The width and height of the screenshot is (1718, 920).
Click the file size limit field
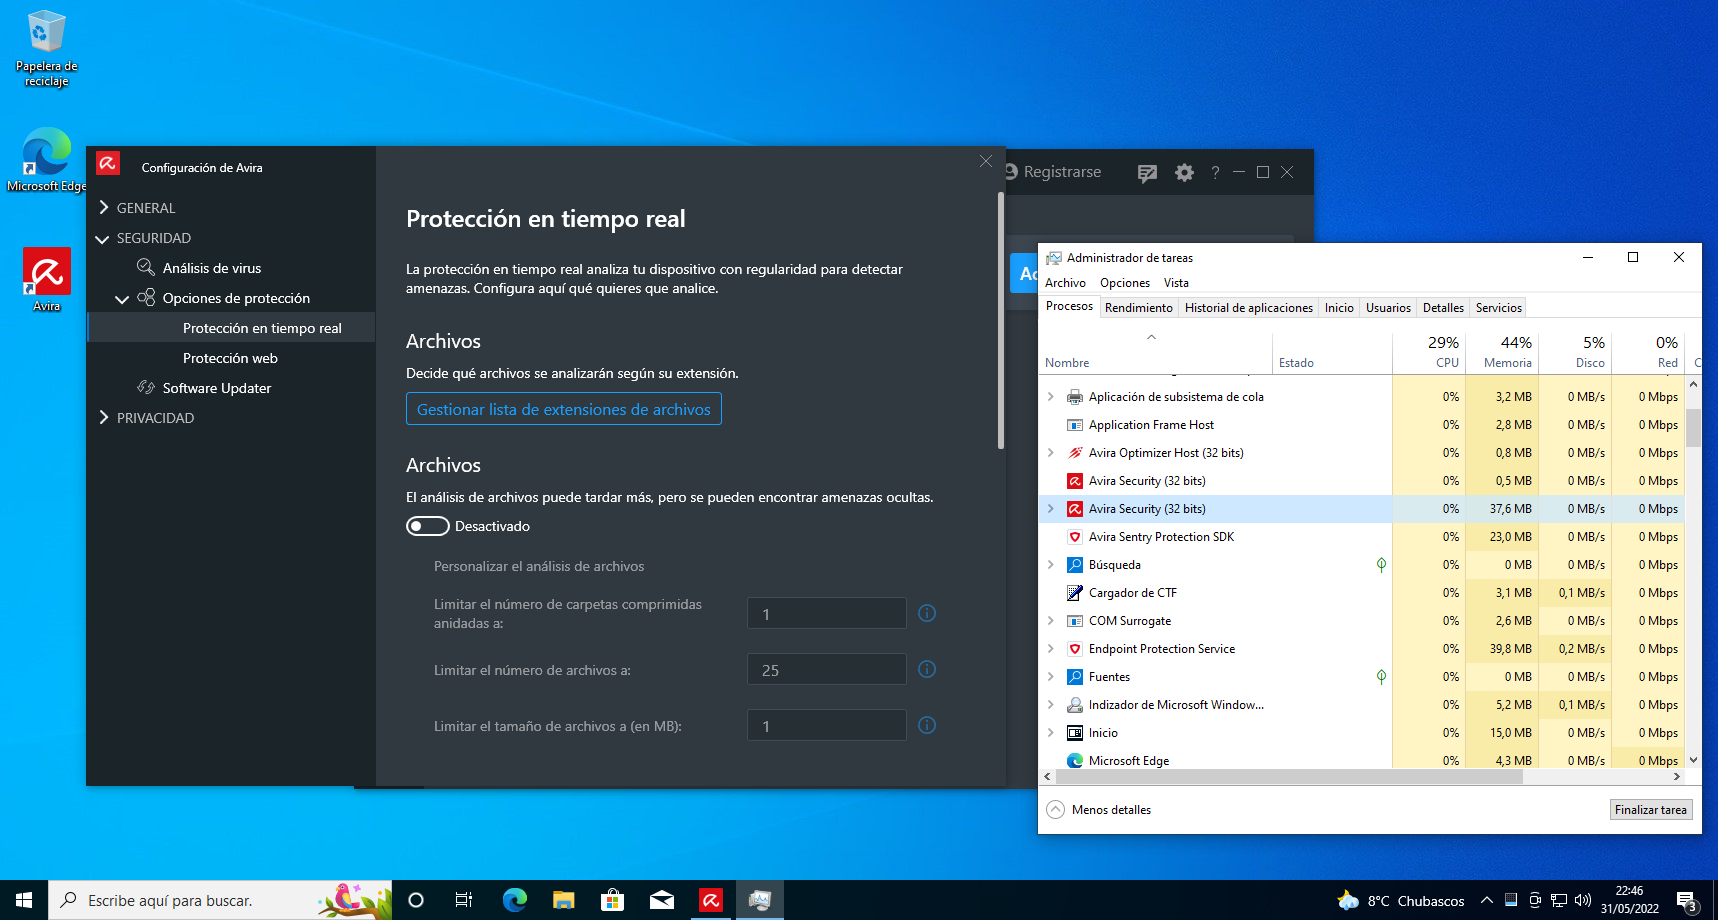coord(827,725)
